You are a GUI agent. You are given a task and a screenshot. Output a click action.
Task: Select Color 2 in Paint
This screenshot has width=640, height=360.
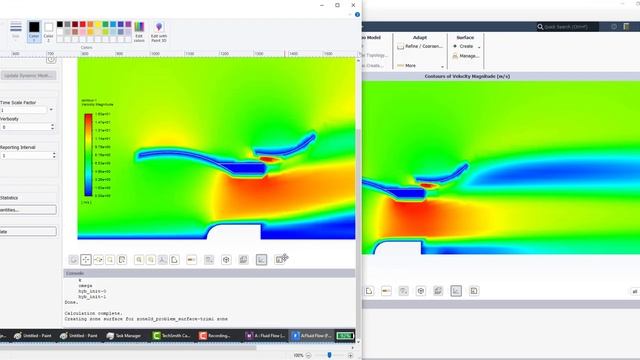click(49, 32)
